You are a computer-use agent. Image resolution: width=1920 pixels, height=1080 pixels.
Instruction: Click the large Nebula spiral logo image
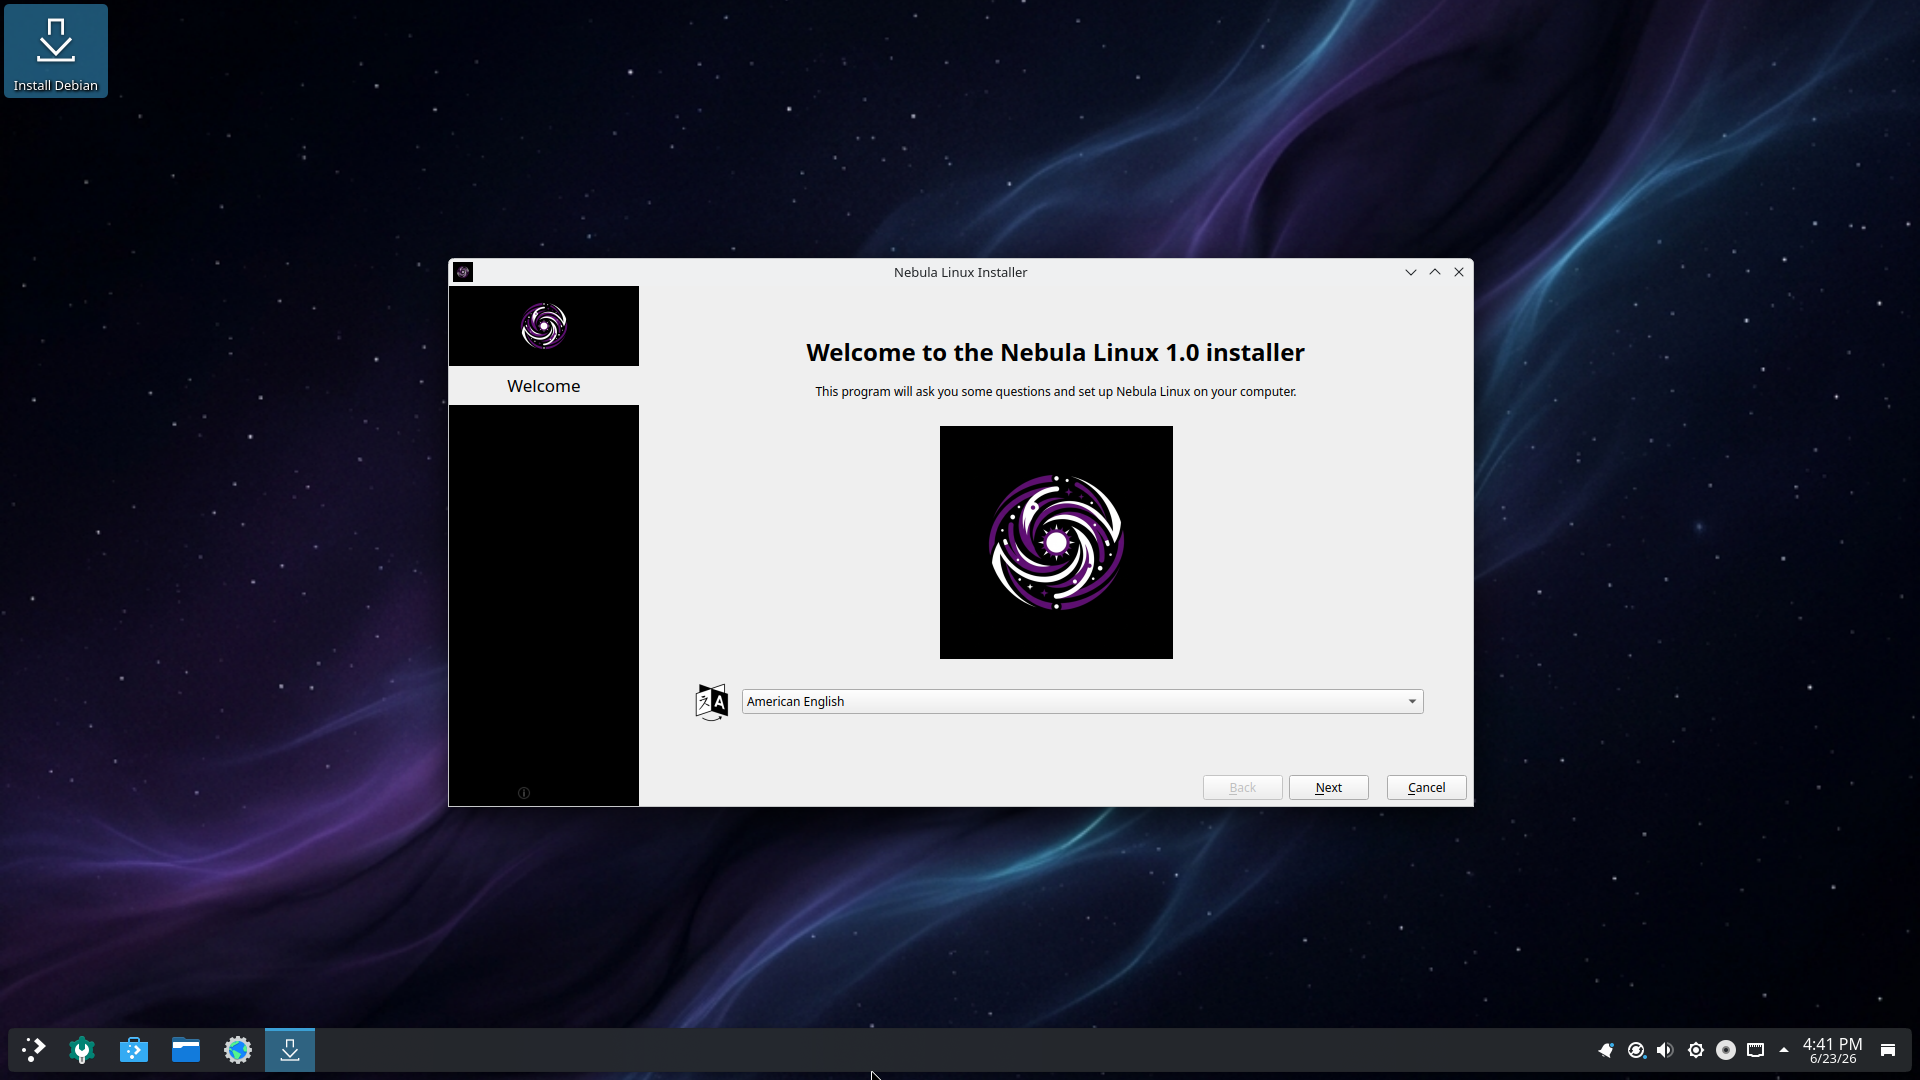point(1056,542)
